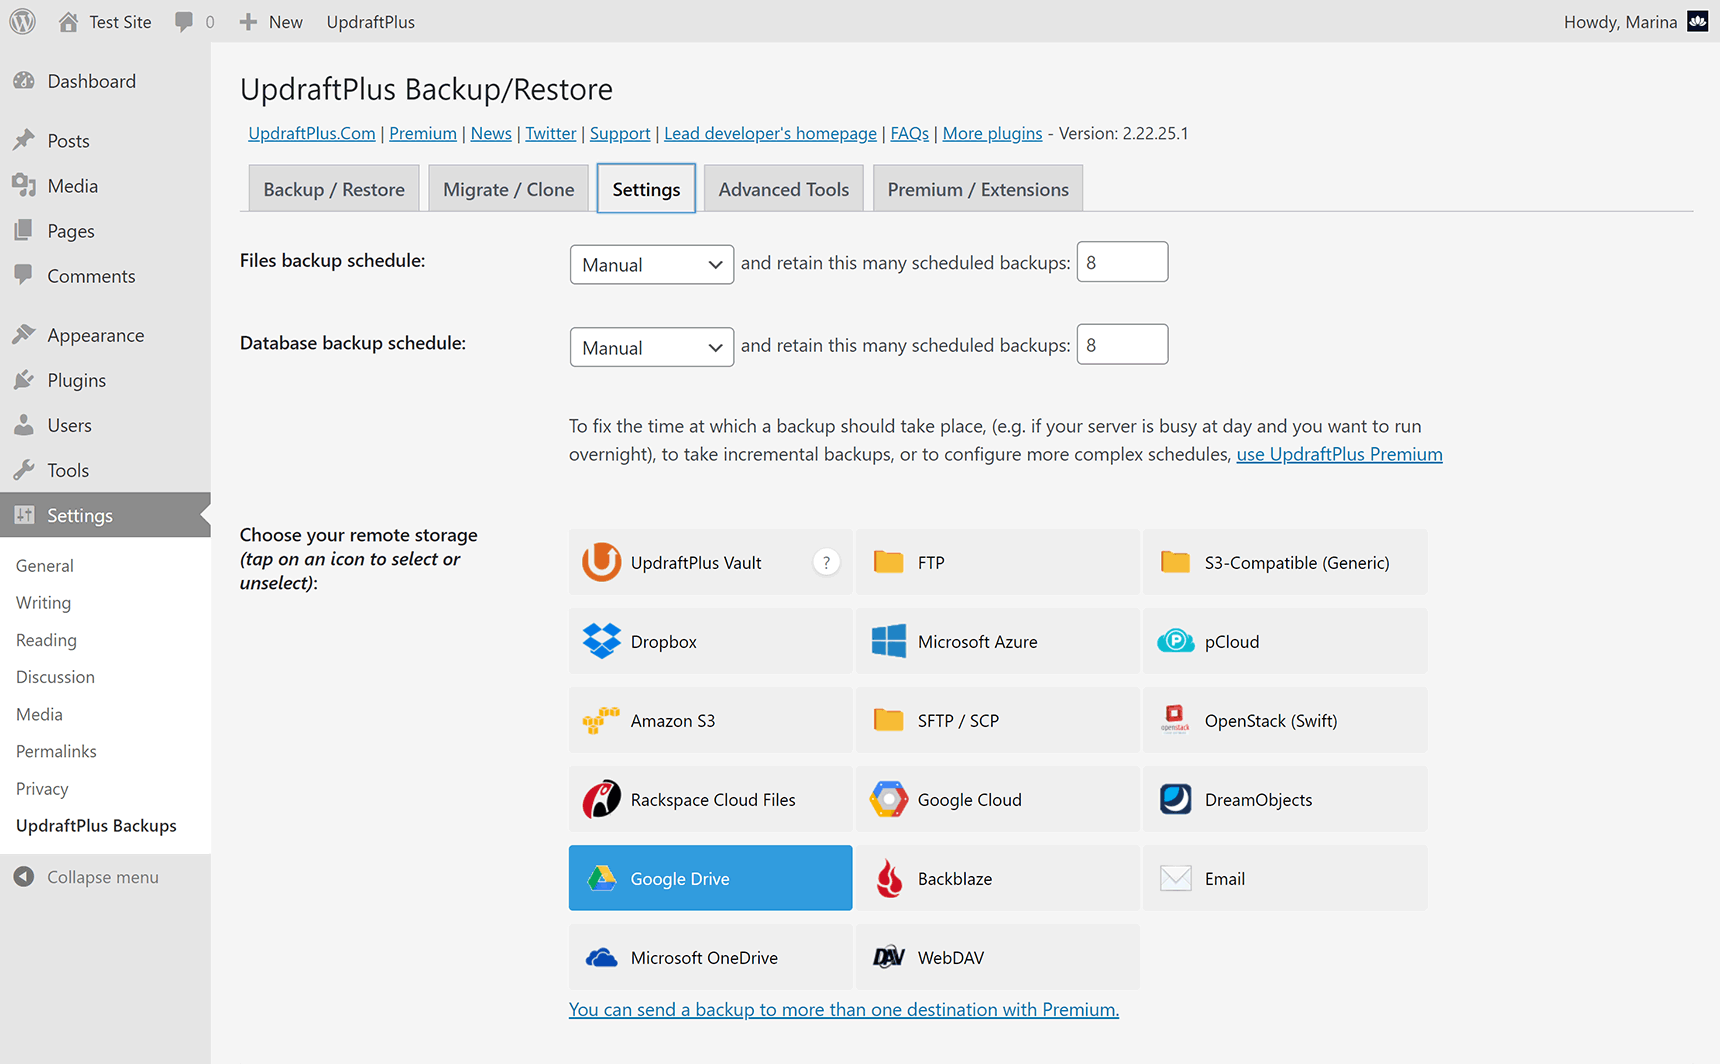Click Marina's user avatar
Screen dimensions: 1720x1064
point(1698,21)
